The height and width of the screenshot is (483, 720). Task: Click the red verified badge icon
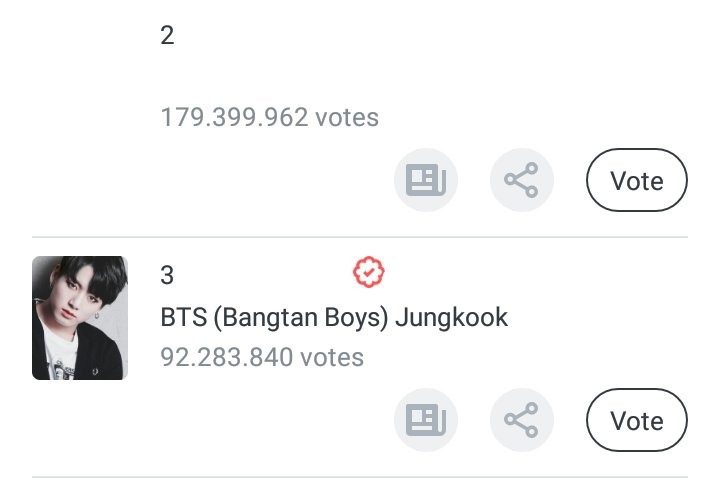(x=369, y=270)
